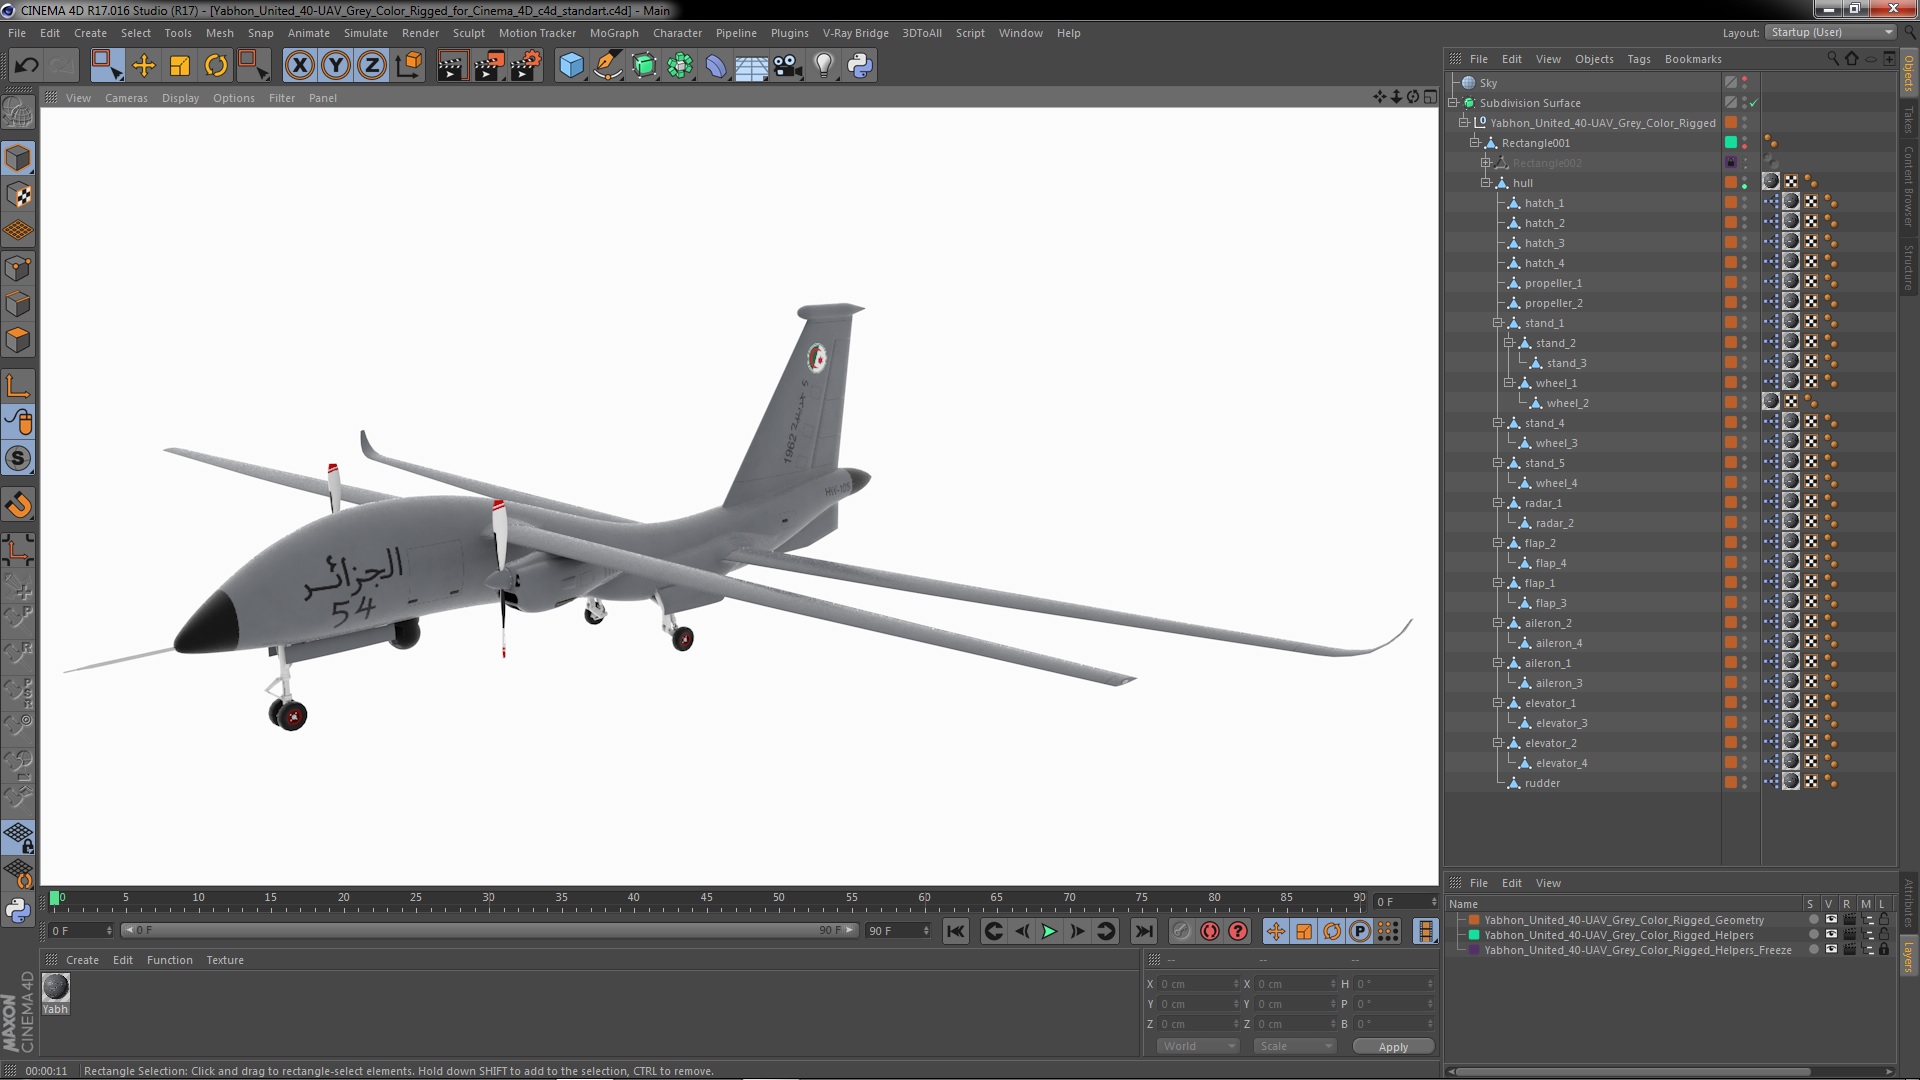Click Texture in material manager

pos(225,960)
